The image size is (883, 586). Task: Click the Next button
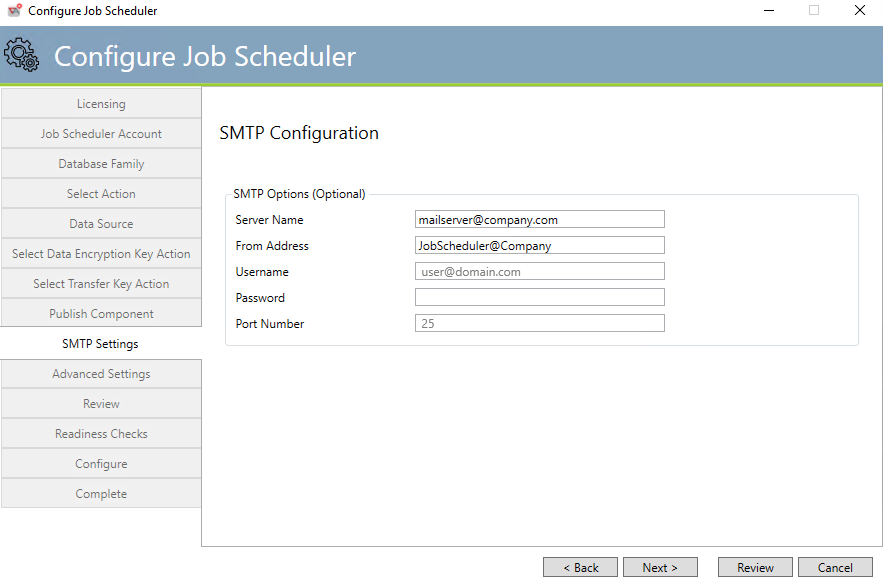[660, 567]
